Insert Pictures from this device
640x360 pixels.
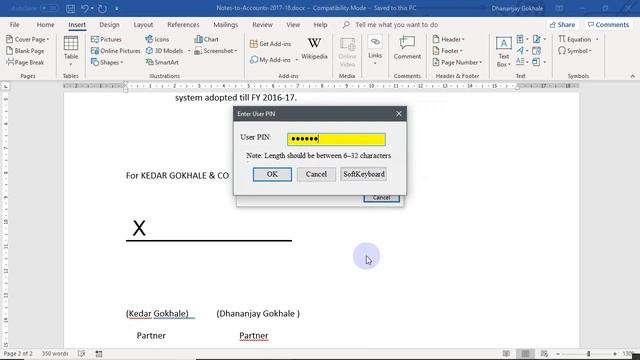tap(106, 39)
